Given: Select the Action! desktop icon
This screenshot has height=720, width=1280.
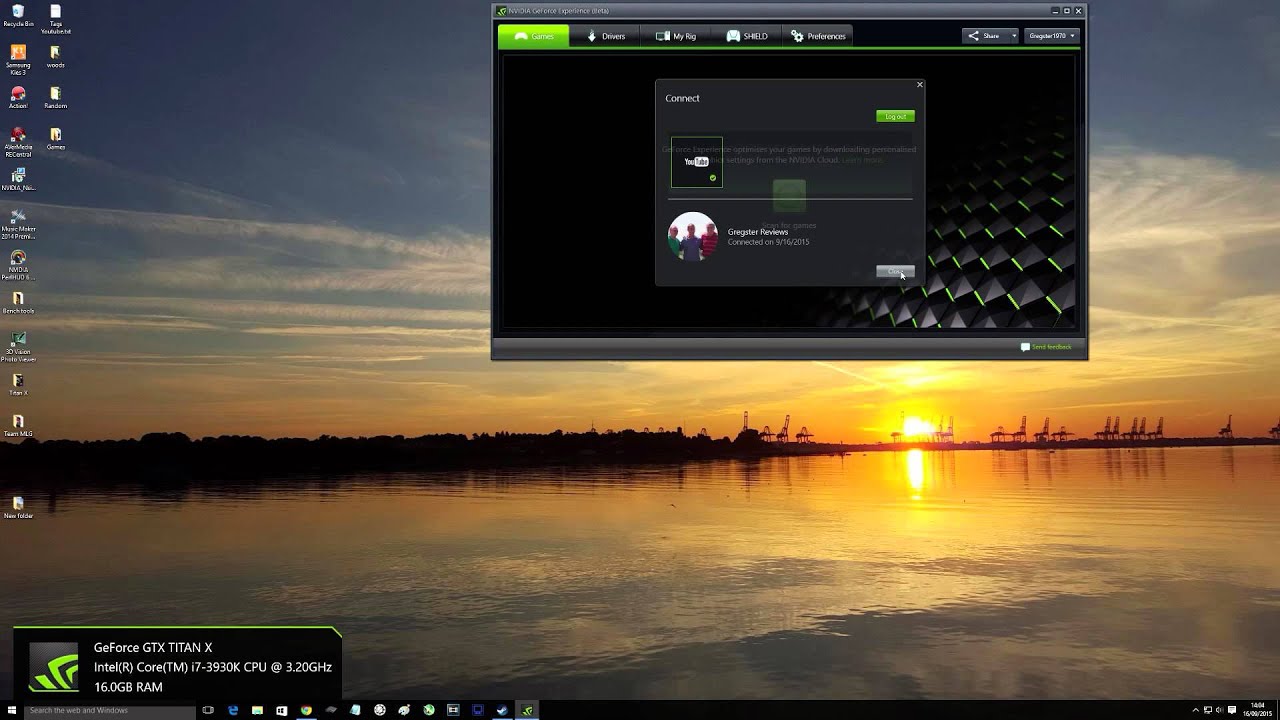Looking at the screenshot, I should [x=18, y=98].
